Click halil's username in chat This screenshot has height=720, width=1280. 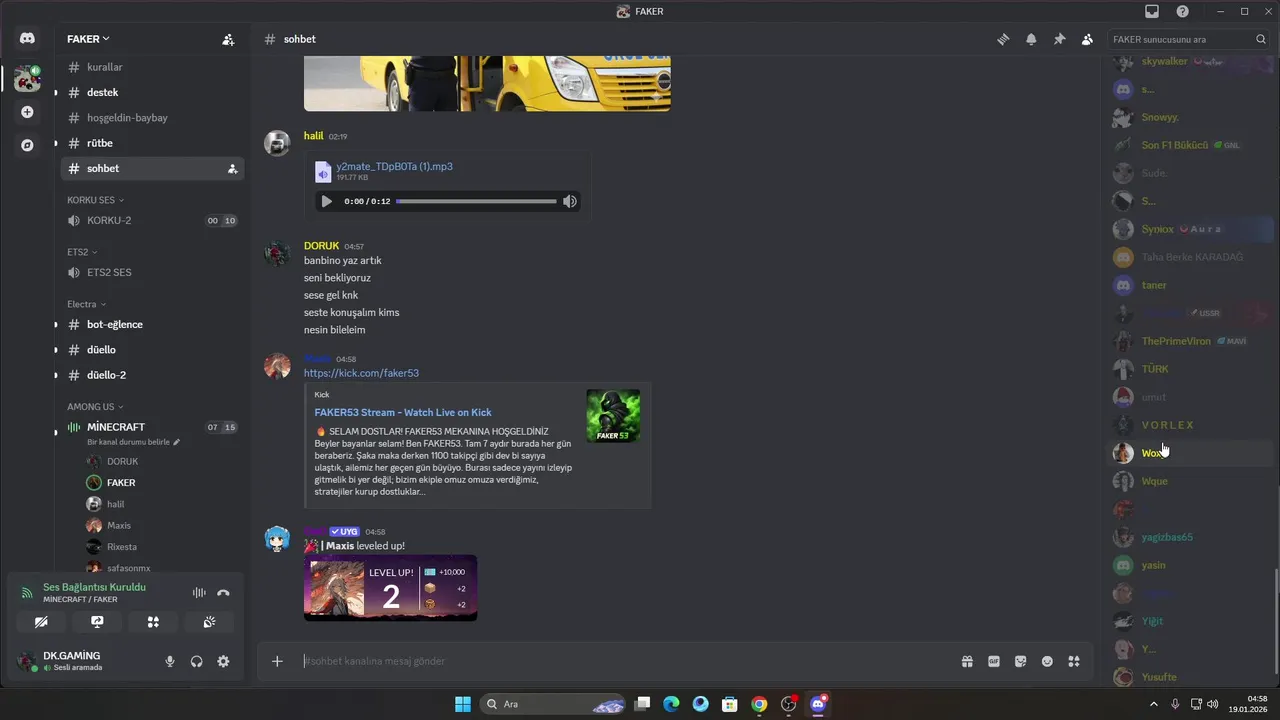point(313,136)
